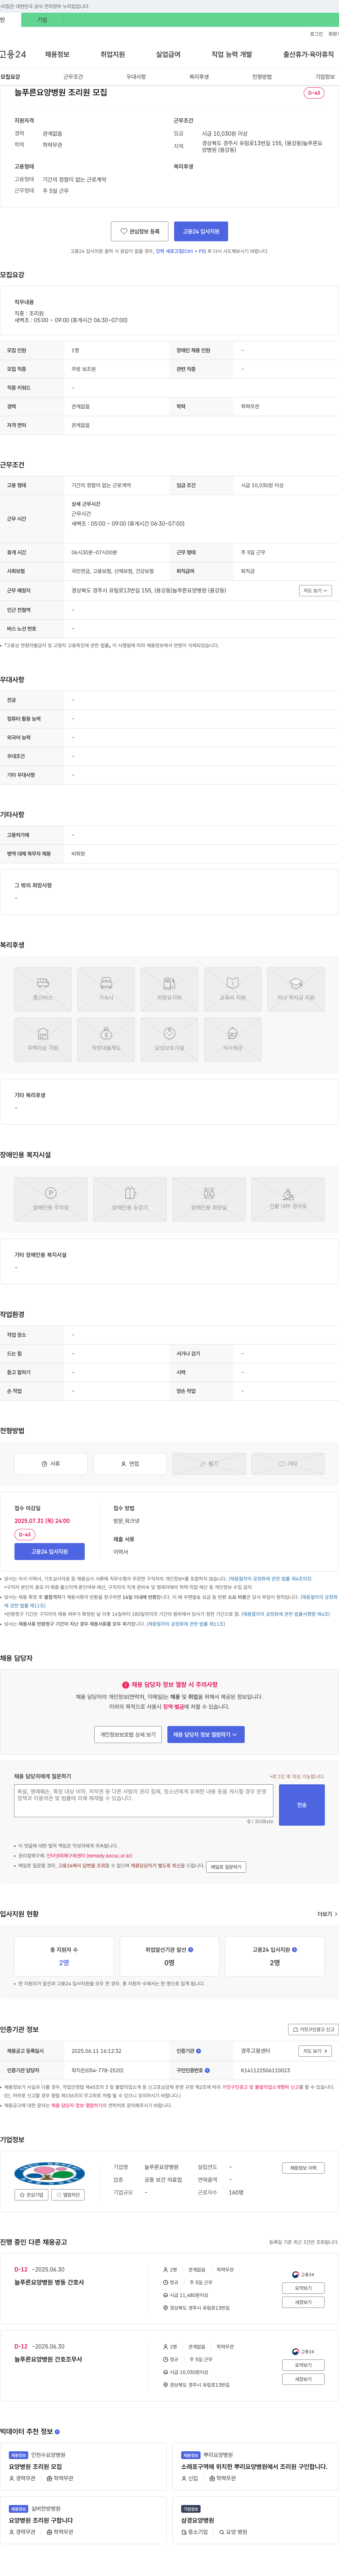Click the top 고용24 입사지원 button
The image size is (339, 2576).
click(x=201, y=231)
